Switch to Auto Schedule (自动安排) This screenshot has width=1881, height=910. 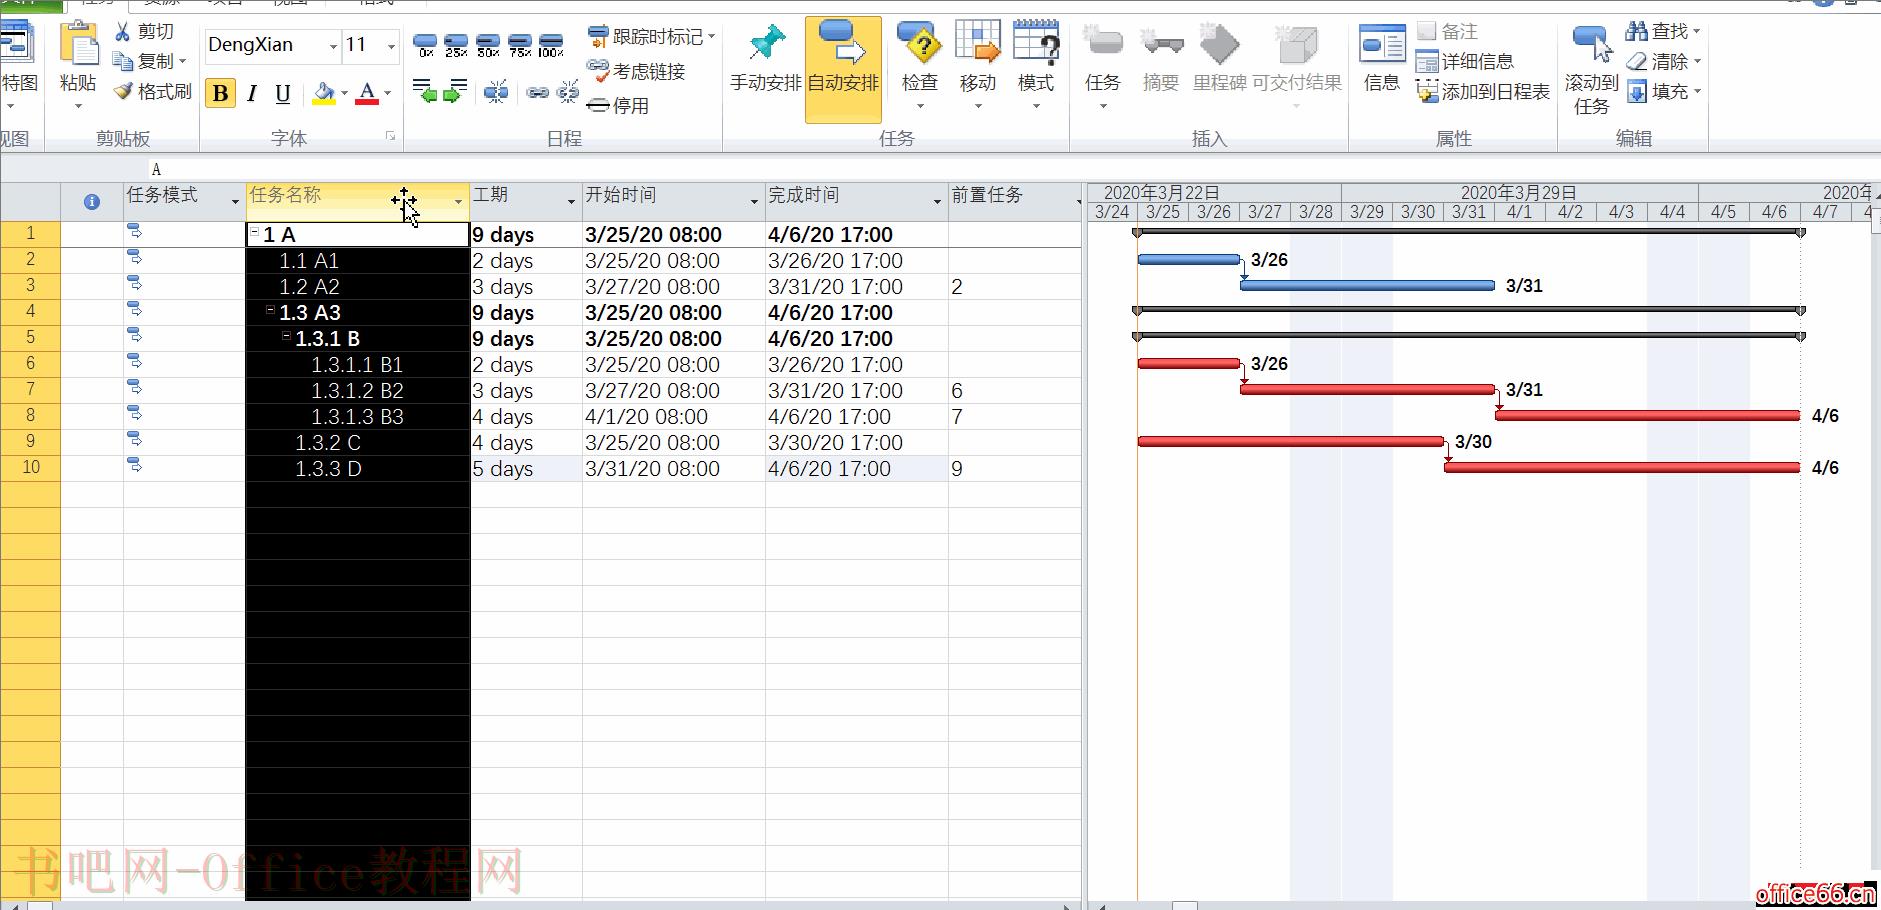pos(844,68)
